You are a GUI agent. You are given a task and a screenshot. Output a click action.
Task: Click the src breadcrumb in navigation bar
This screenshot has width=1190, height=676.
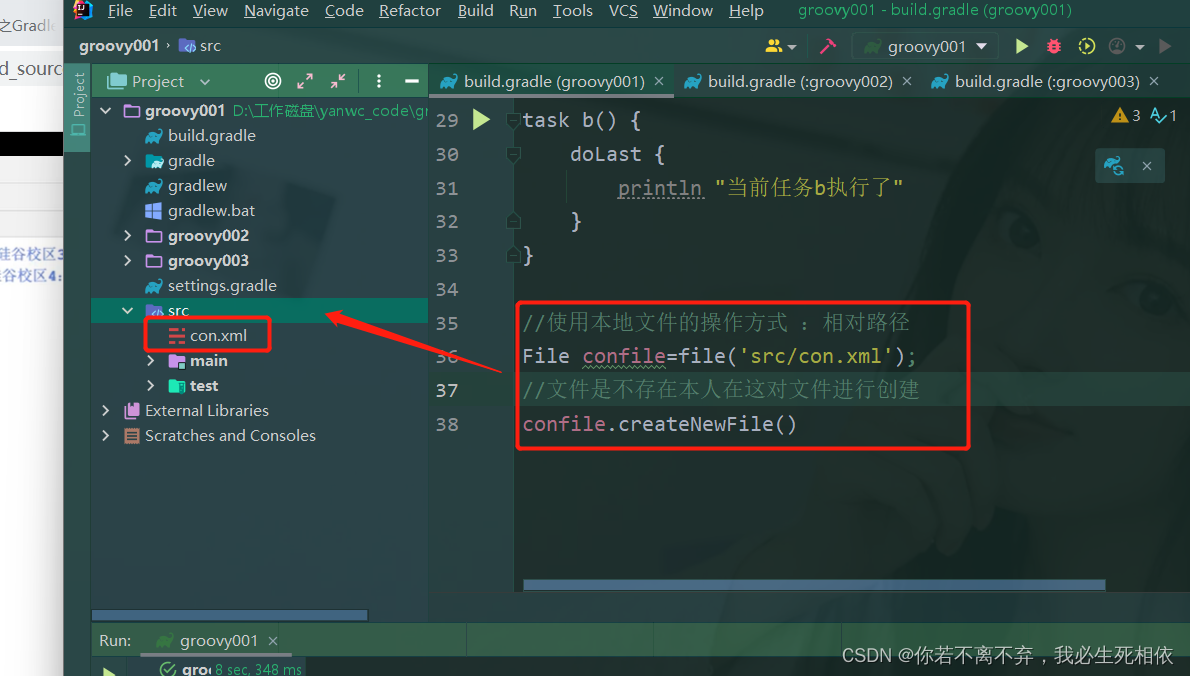point(200,46)
